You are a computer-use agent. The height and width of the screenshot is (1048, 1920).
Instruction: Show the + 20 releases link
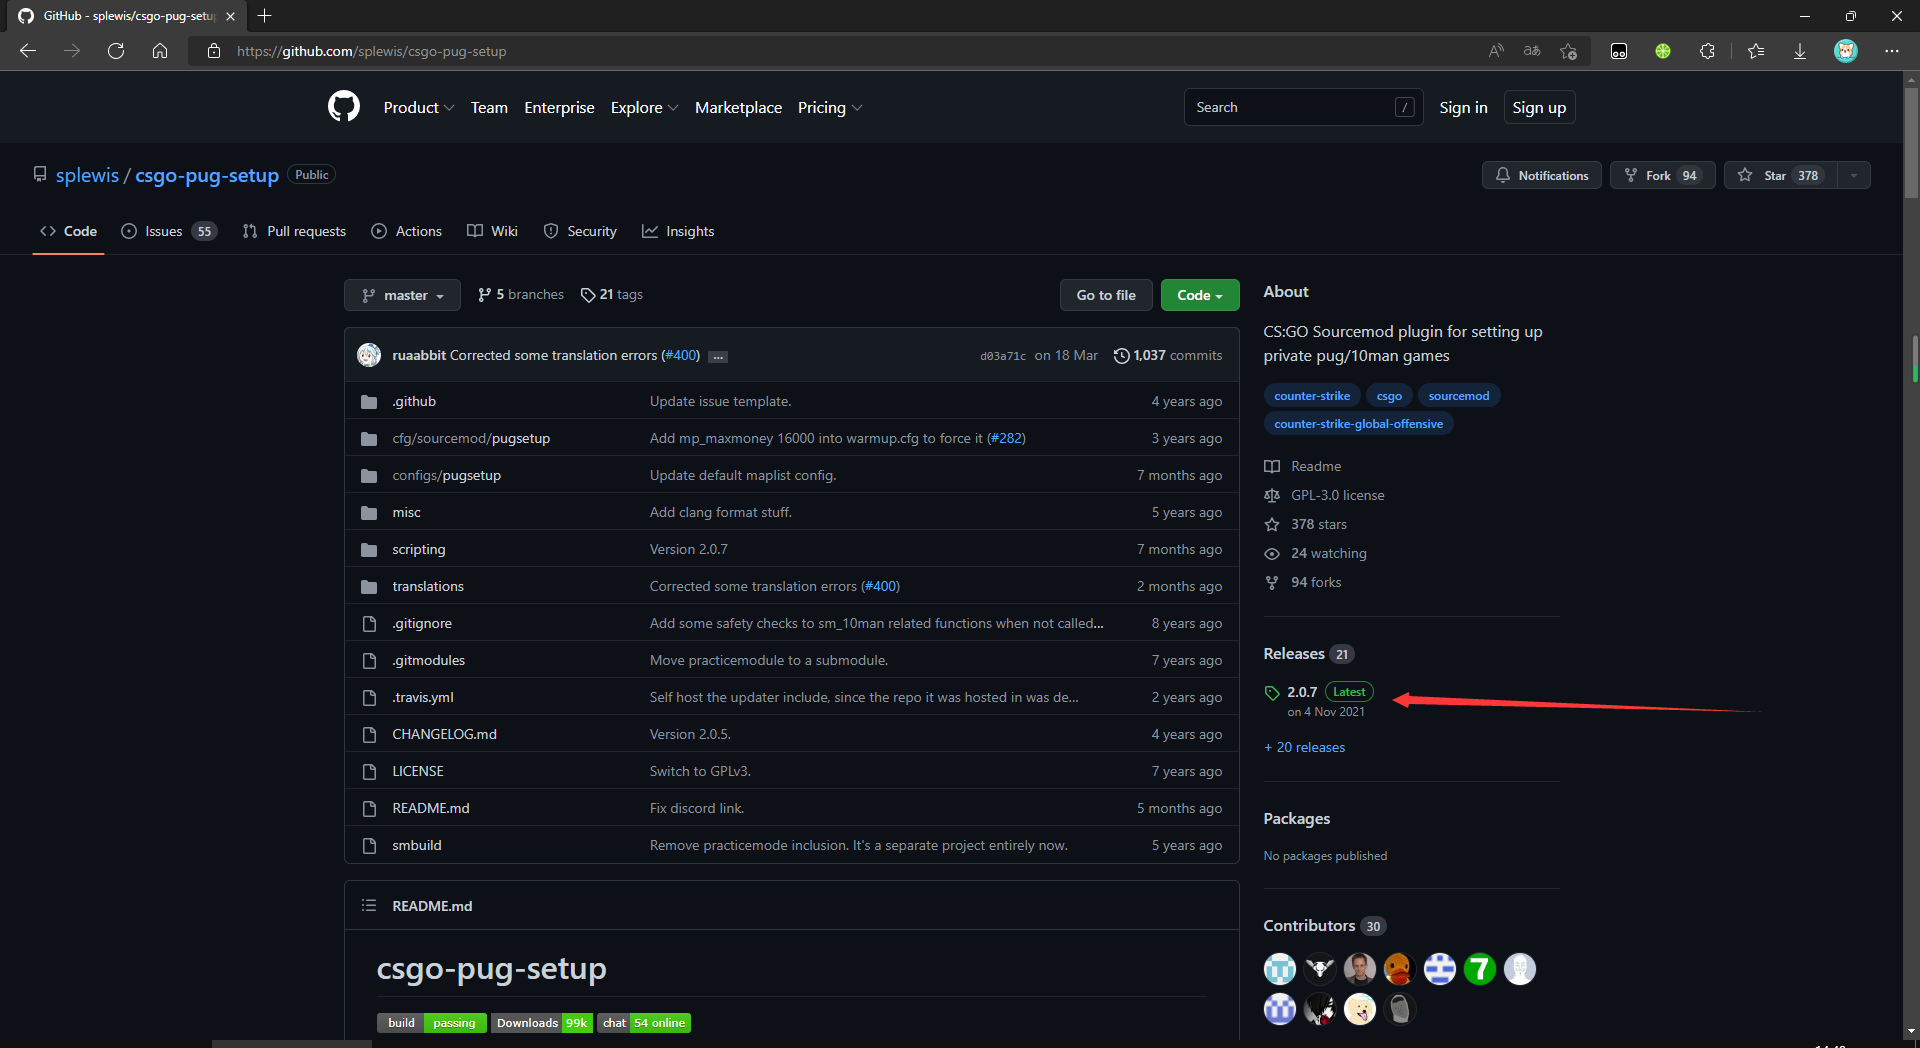1304,747
